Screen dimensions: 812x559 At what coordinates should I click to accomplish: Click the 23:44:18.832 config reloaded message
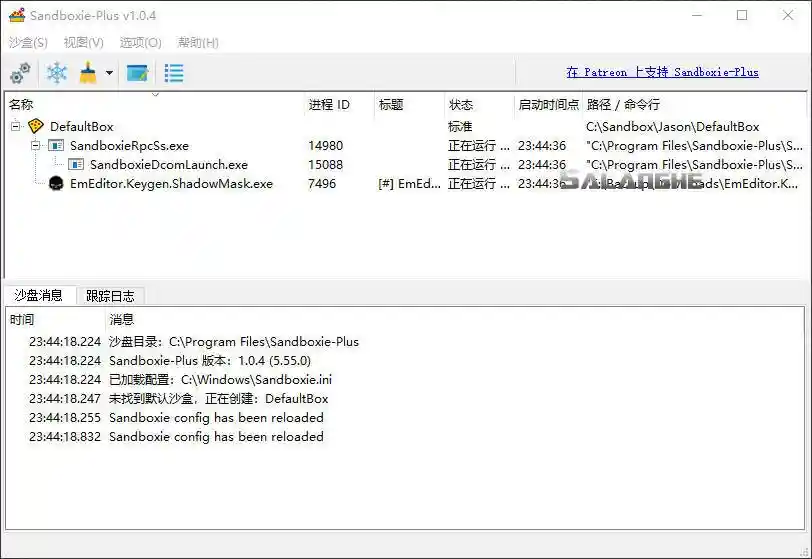pyautogui.click(x=216, y=437)
